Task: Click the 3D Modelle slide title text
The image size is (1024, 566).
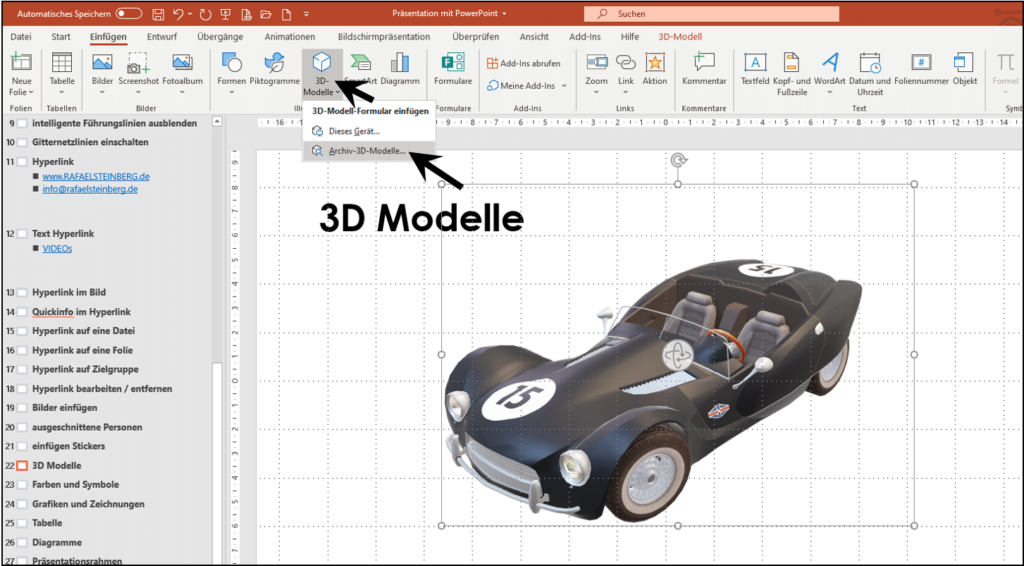Action: click(421, 218)
